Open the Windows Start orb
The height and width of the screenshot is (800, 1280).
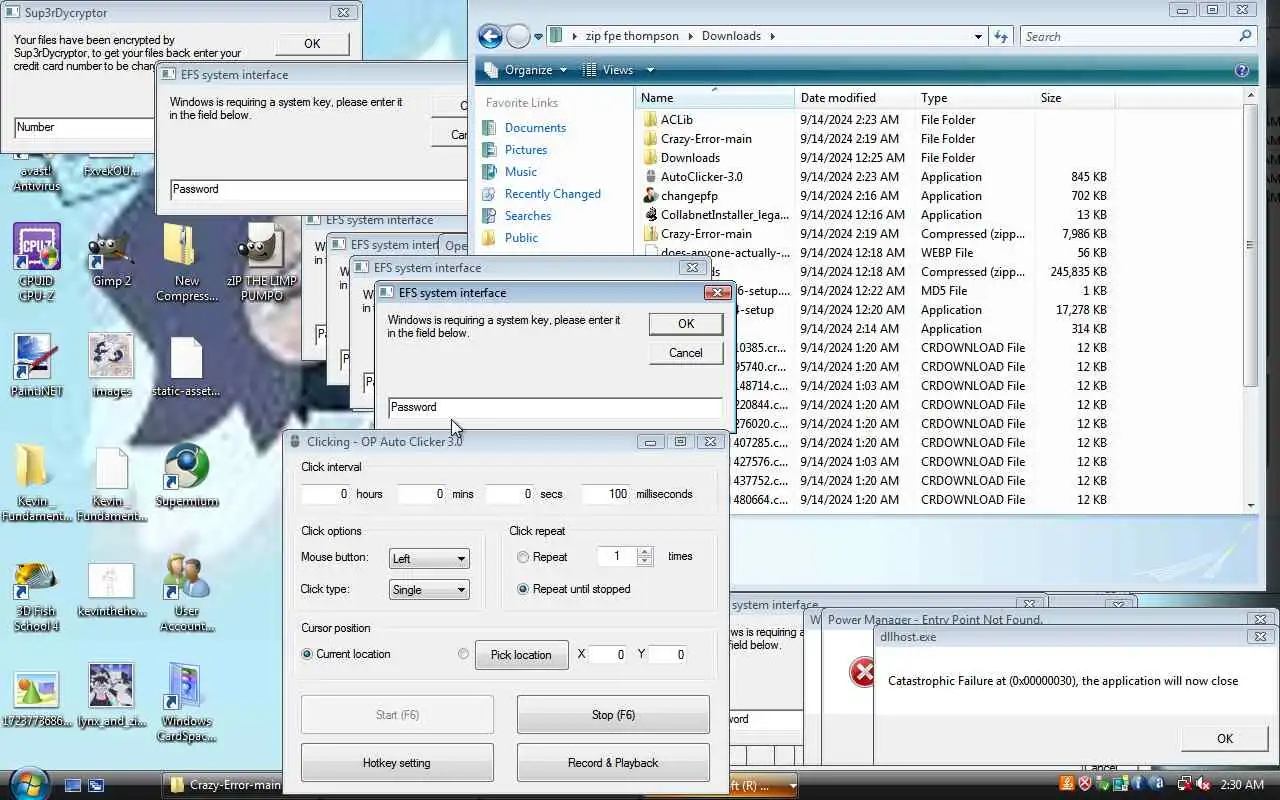pyautogui.click(x=27, y=782)
